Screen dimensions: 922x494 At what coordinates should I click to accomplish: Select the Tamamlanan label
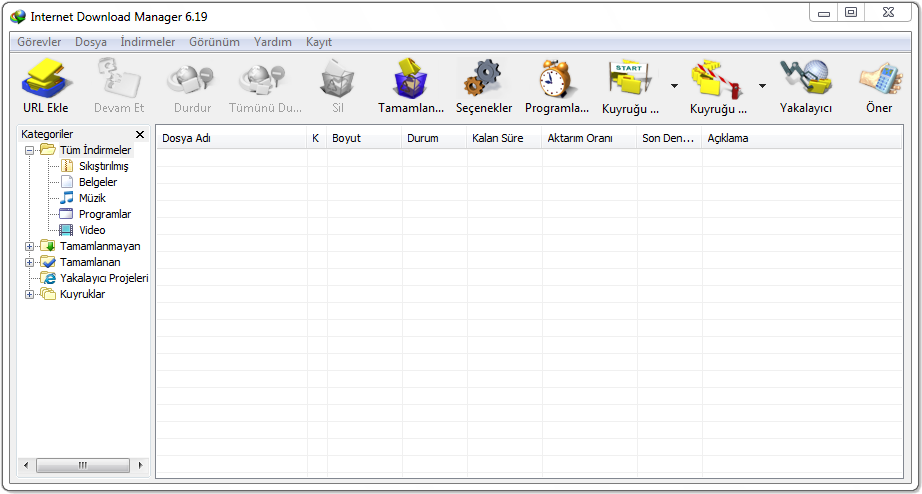[91, 262]
